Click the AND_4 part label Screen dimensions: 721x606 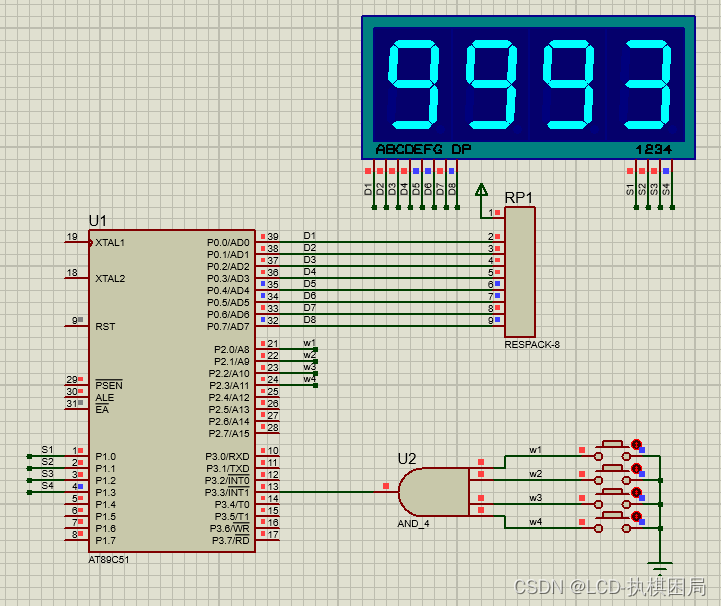pos(413,524)
